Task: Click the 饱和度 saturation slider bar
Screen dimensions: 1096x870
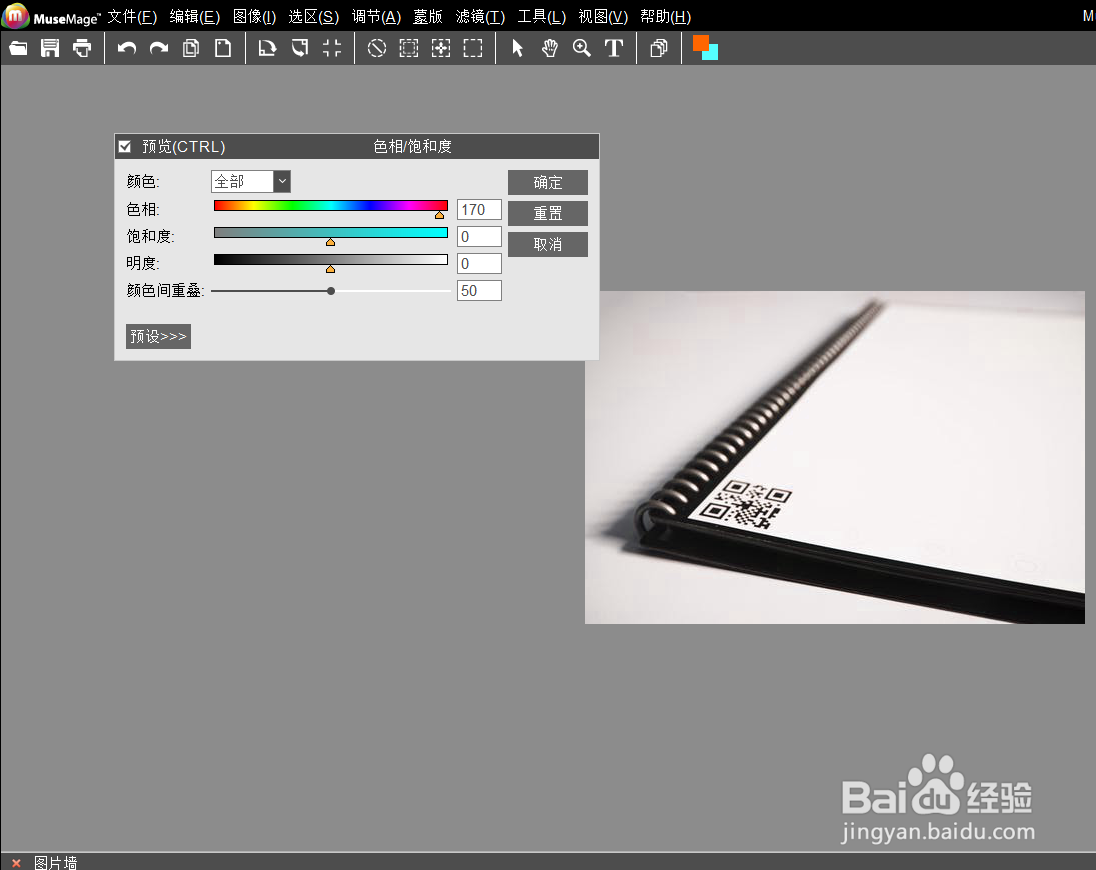Action: point(331,233)
